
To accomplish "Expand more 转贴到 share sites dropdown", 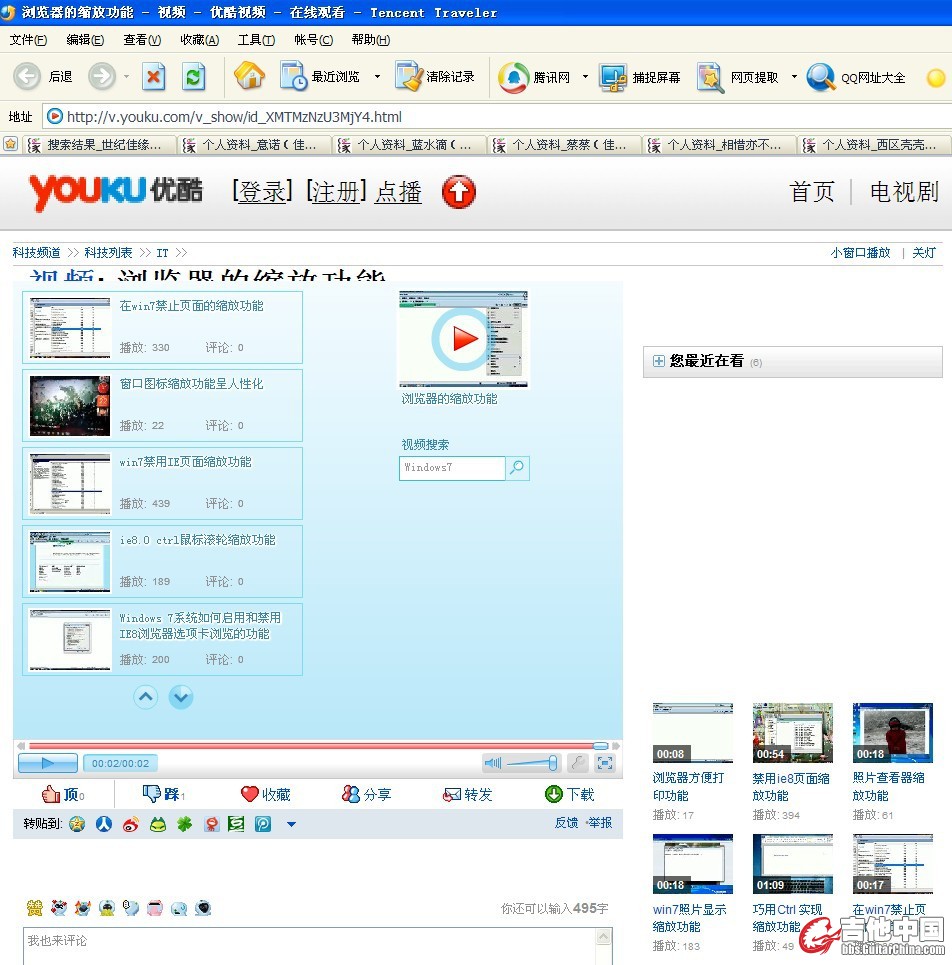I will 291,824.
